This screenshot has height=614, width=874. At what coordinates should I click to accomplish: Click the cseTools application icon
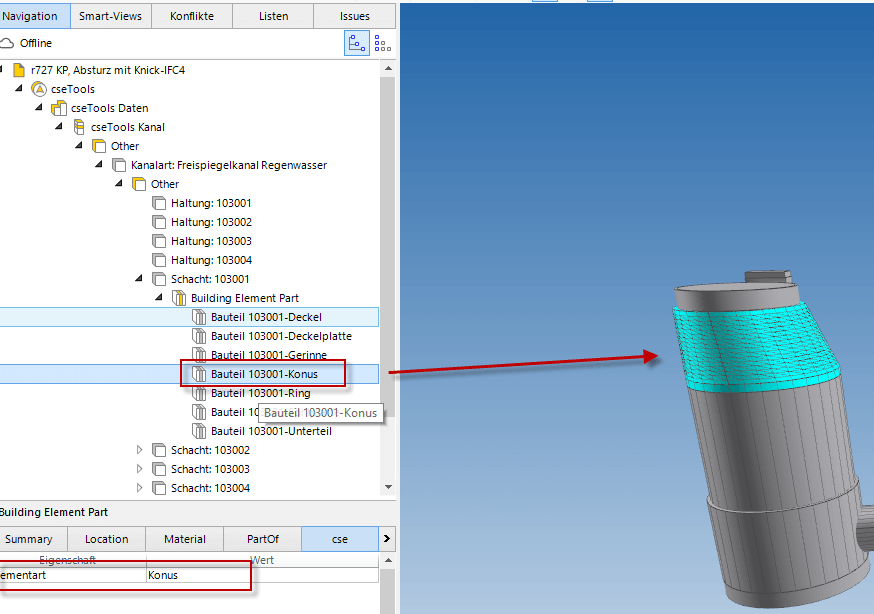39,89
